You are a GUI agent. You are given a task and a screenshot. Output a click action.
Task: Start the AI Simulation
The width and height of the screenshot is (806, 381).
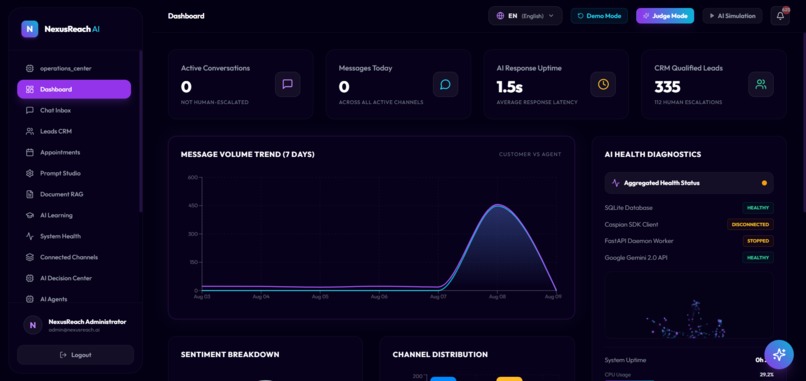[x=732, y=16]
